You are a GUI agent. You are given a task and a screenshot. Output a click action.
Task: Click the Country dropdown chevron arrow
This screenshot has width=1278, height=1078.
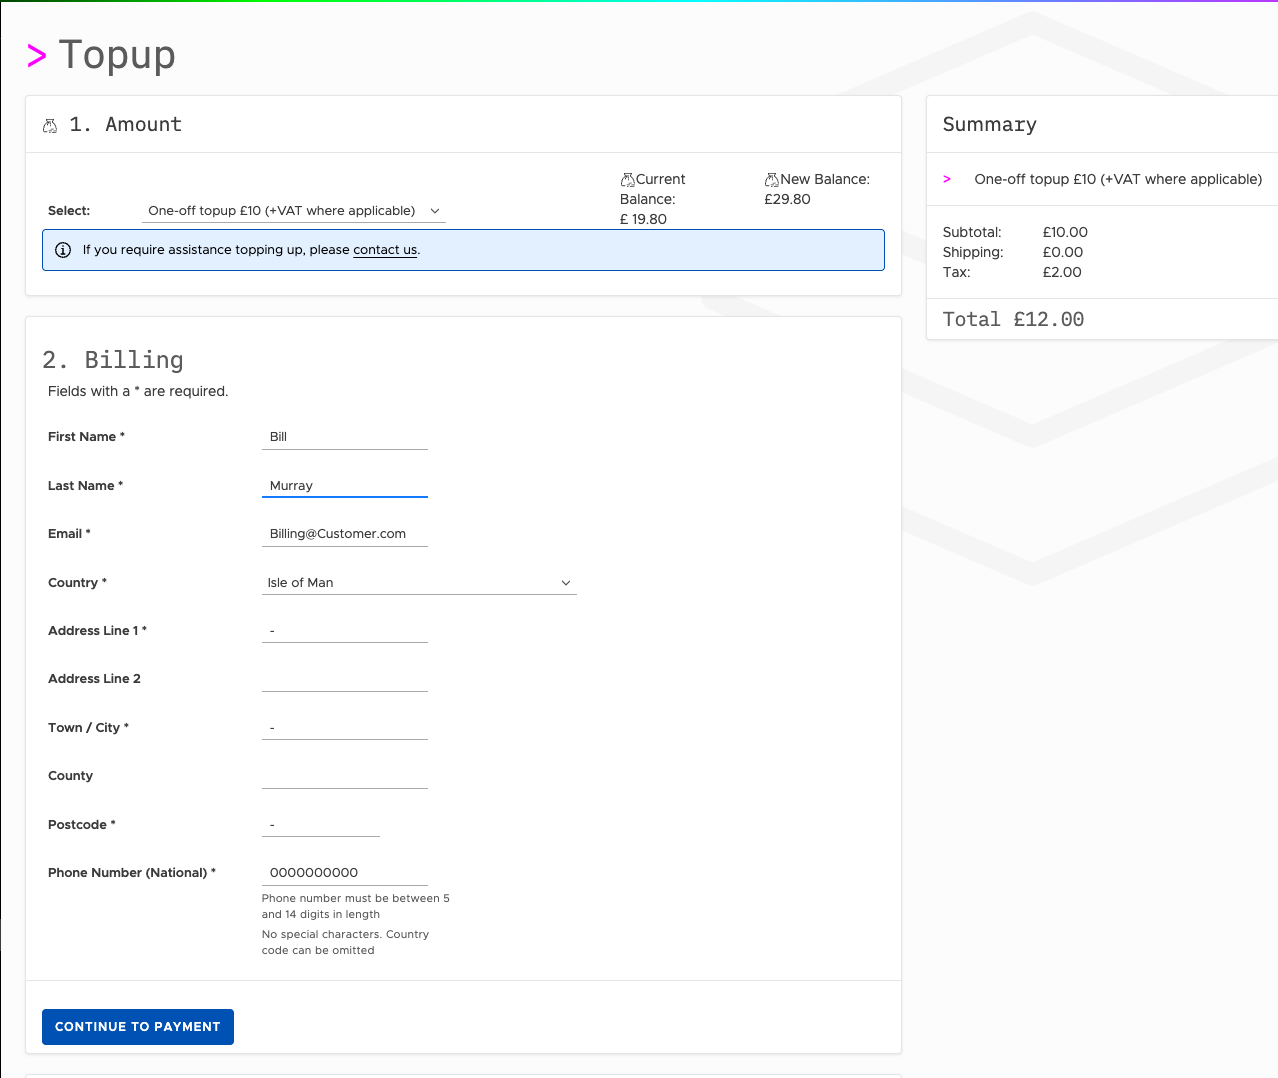[565, 583]
